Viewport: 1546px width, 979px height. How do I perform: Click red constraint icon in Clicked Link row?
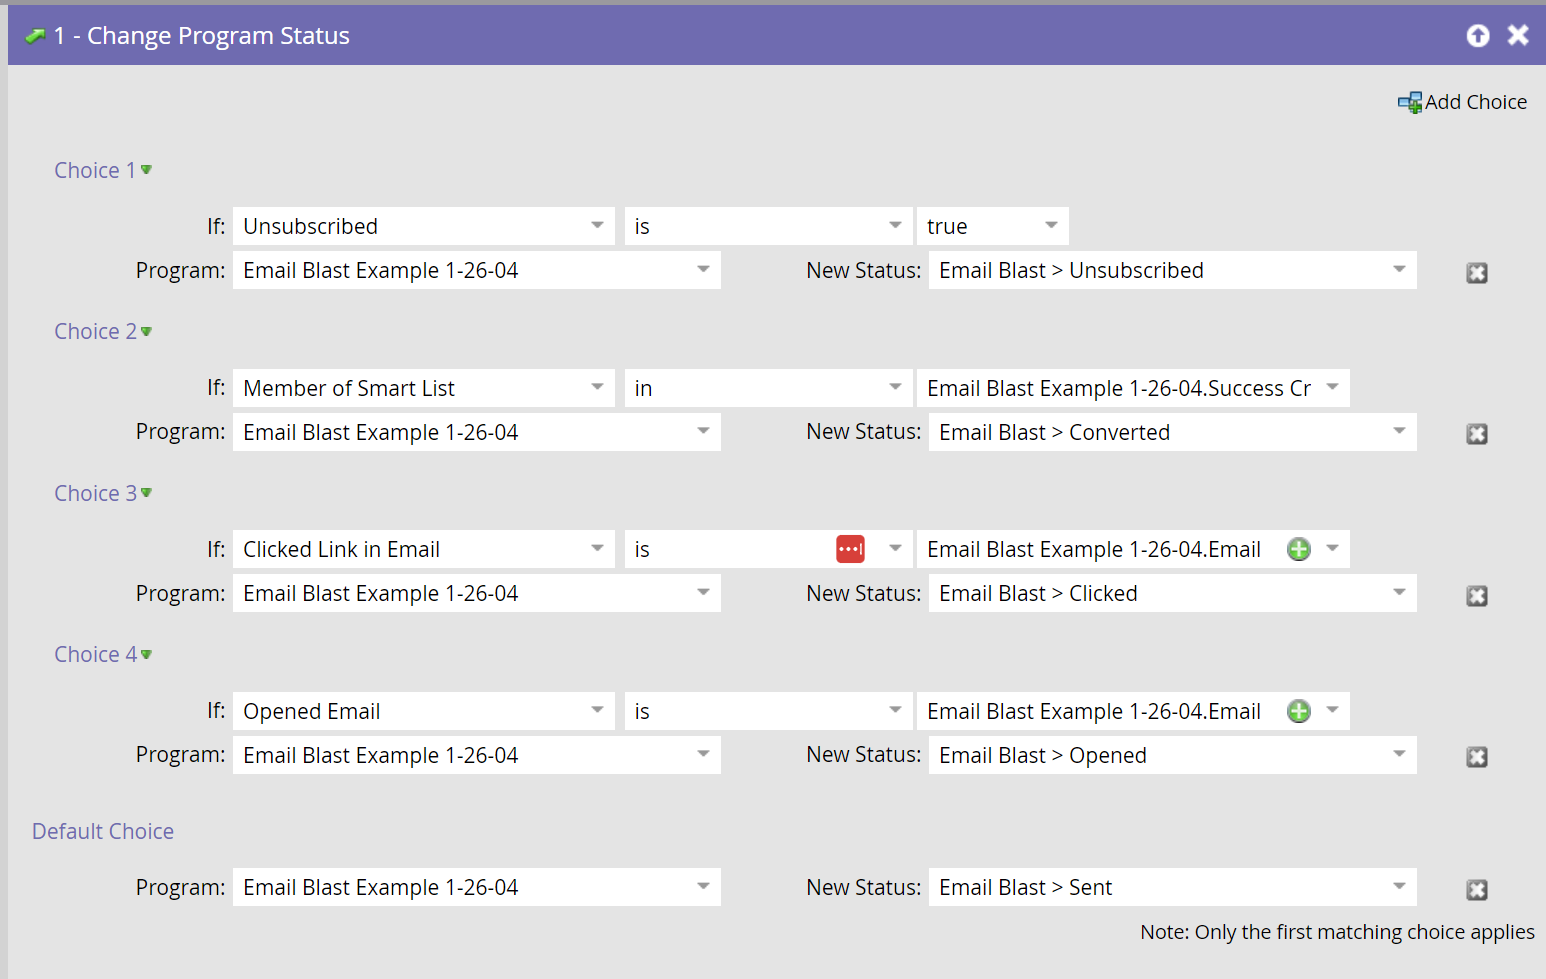click(x=850, y=549)
